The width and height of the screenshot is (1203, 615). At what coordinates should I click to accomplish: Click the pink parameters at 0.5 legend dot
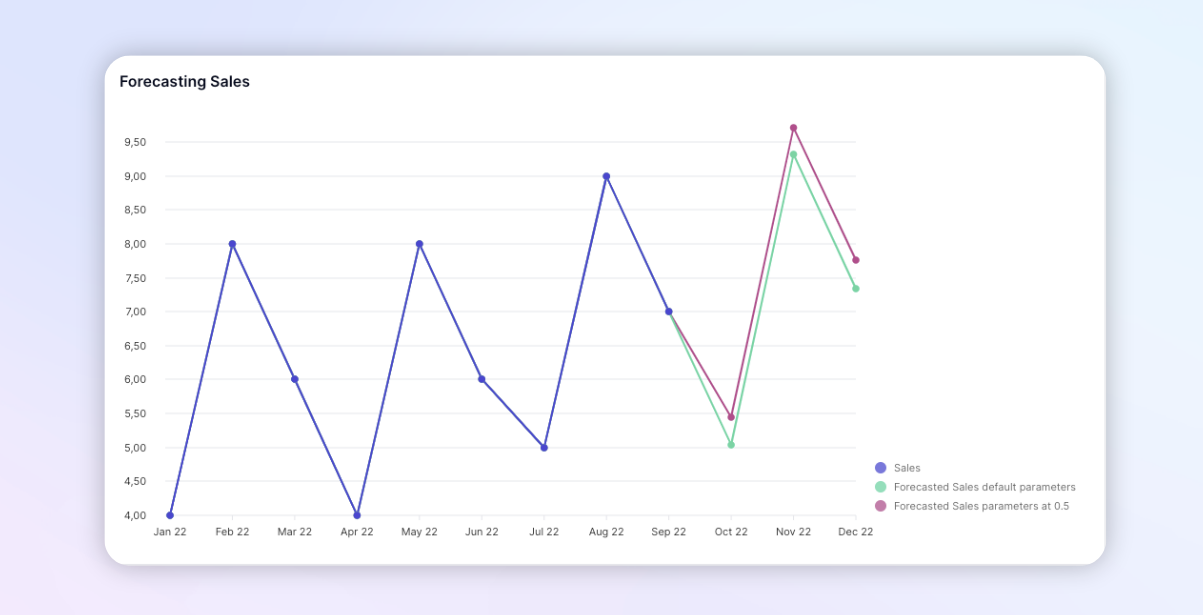coord(881,506)
